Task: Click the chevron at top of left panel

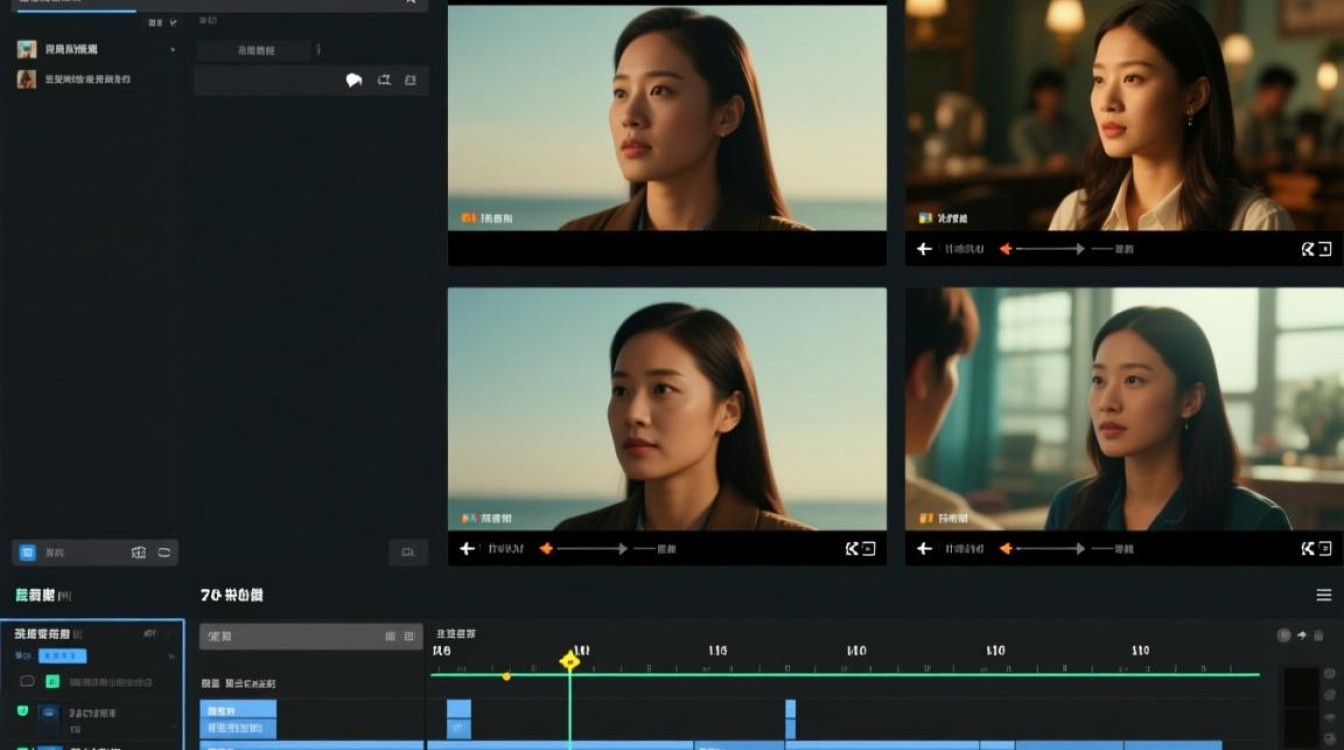Action: coord(174,22)
